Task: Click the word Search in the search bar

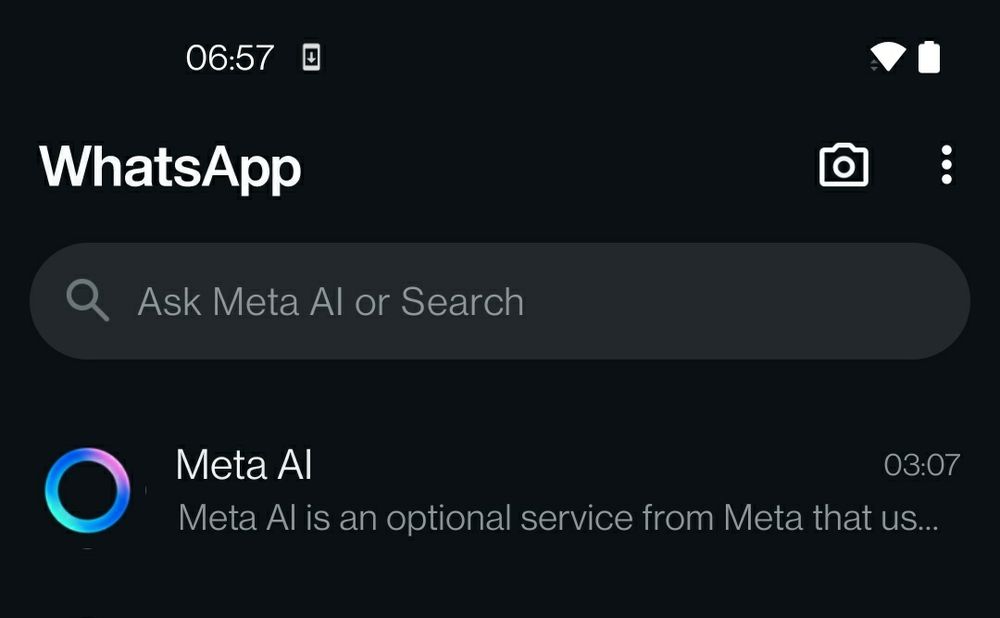Action: click(462, 301)
